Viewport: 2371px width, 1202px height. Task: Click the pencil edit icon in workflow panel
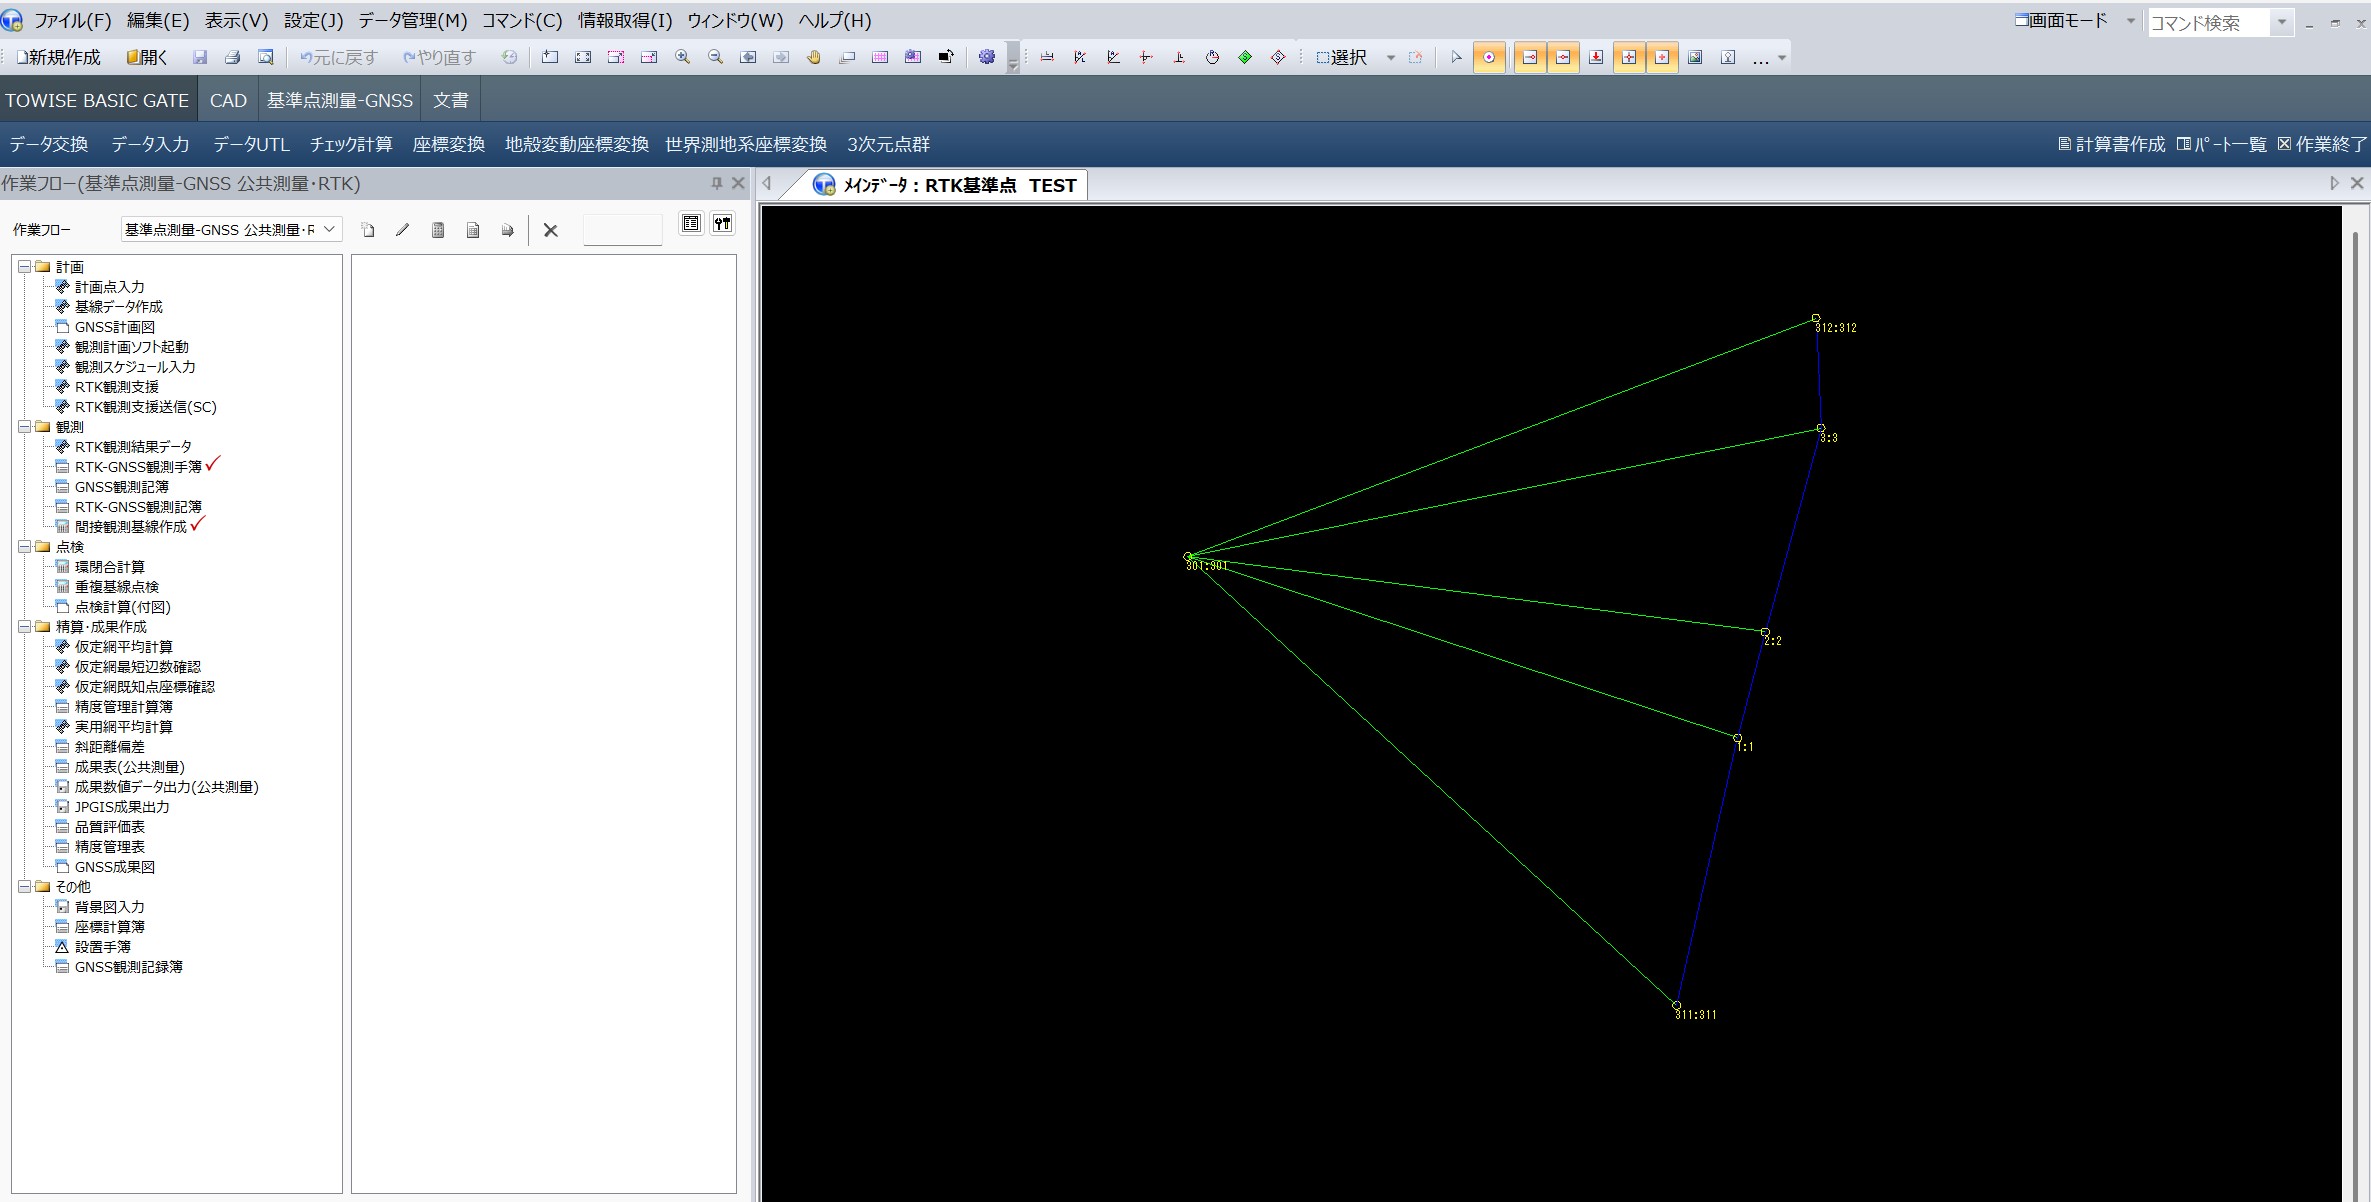click(x=403, y=230)
